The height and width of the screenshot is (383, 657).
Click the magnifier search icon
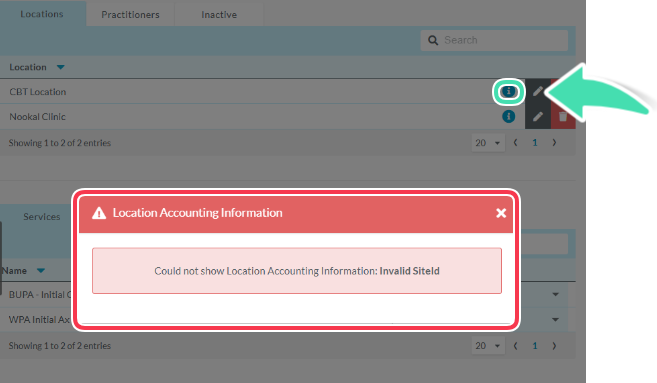[x=433, y=40]
